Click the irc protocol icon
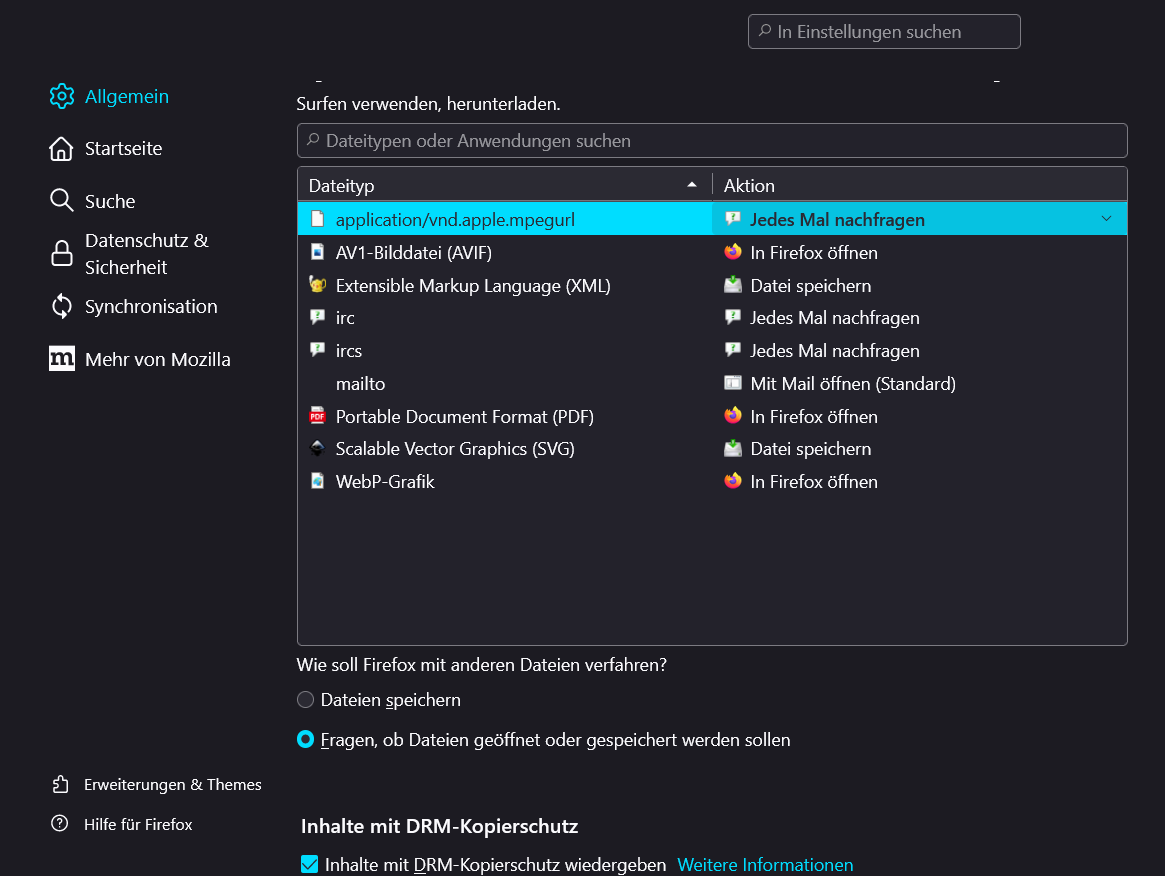The image size is (1165, 876). coord(318,317)
